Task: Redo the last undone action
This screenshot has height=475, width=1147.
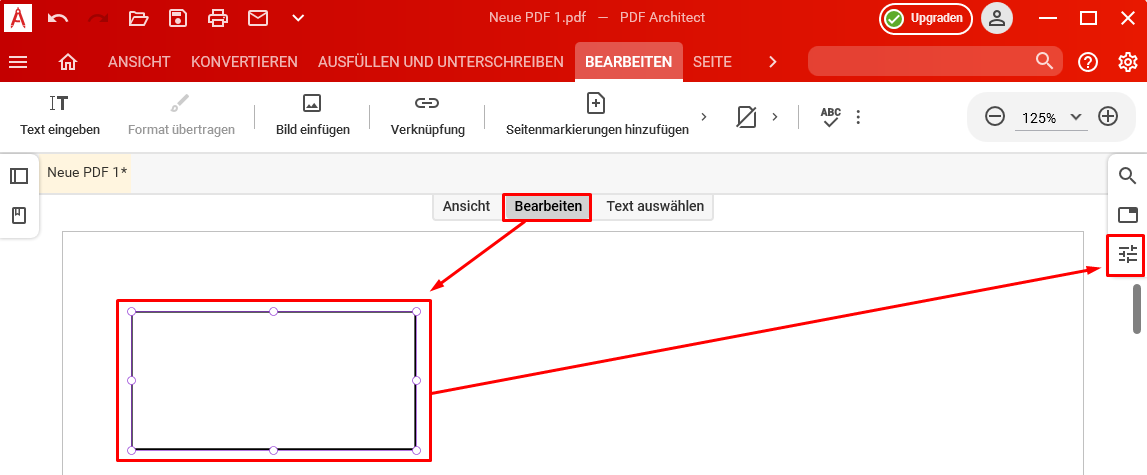Action: coord(98,18)
